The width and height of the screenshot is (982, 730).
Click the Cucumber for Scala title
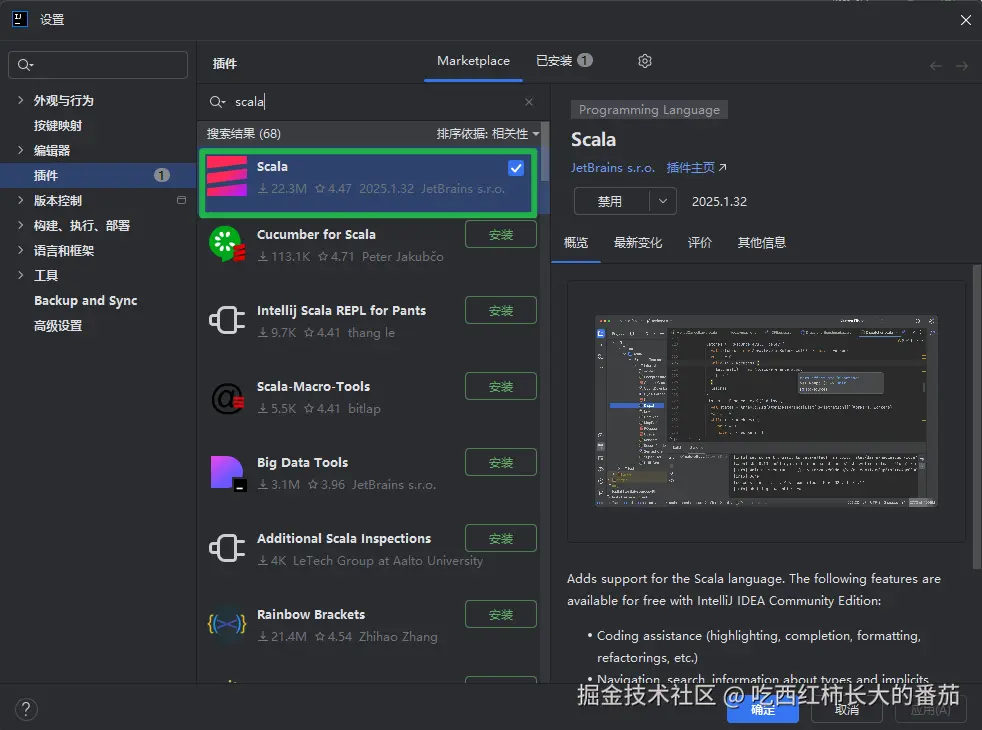pos(316,234)
